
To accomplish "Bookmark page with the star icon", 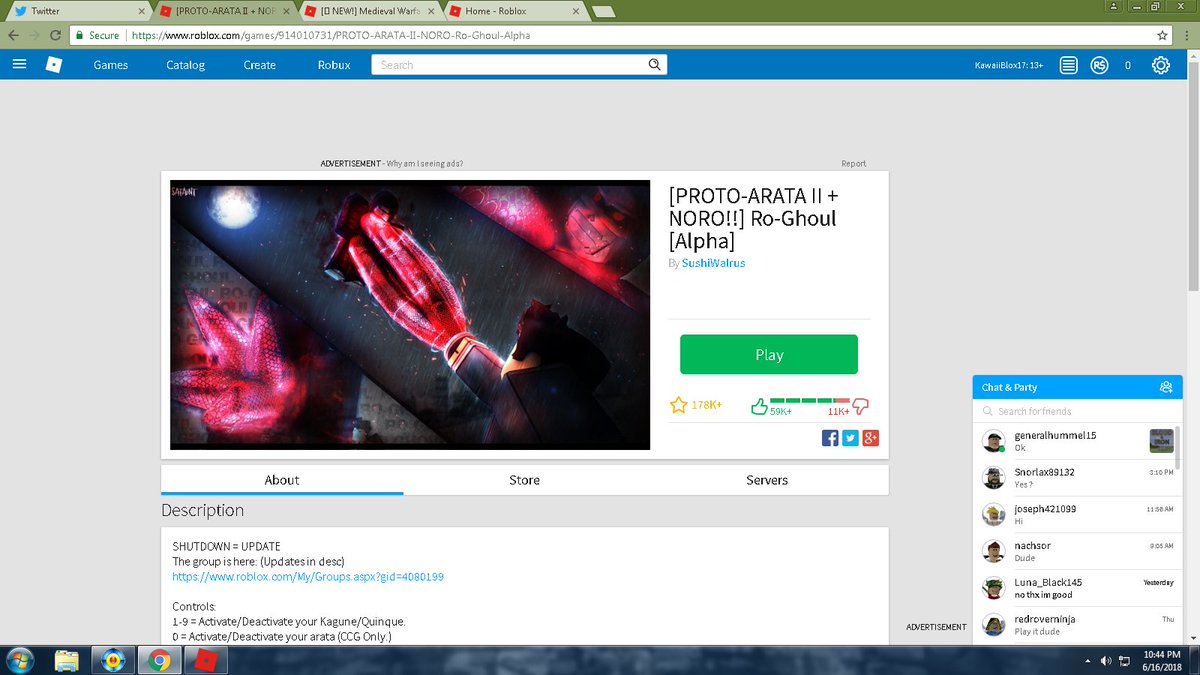I will pos(1162,35).
